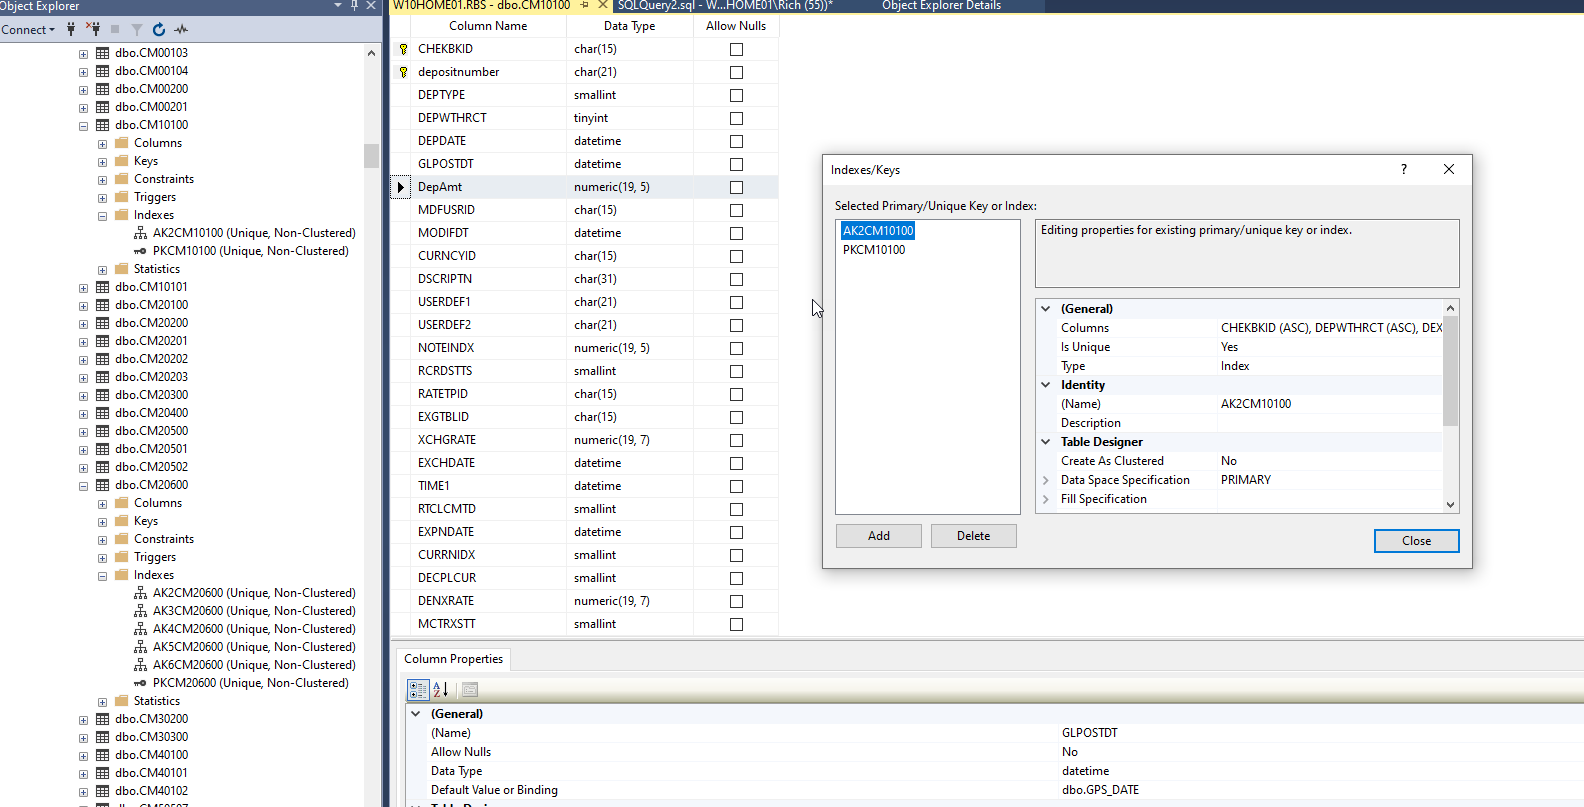Open Activity Monitor from Object Explorer toolbar
Image resolution: width=1584 pixels, height=807 pixels.
point(181,29)
